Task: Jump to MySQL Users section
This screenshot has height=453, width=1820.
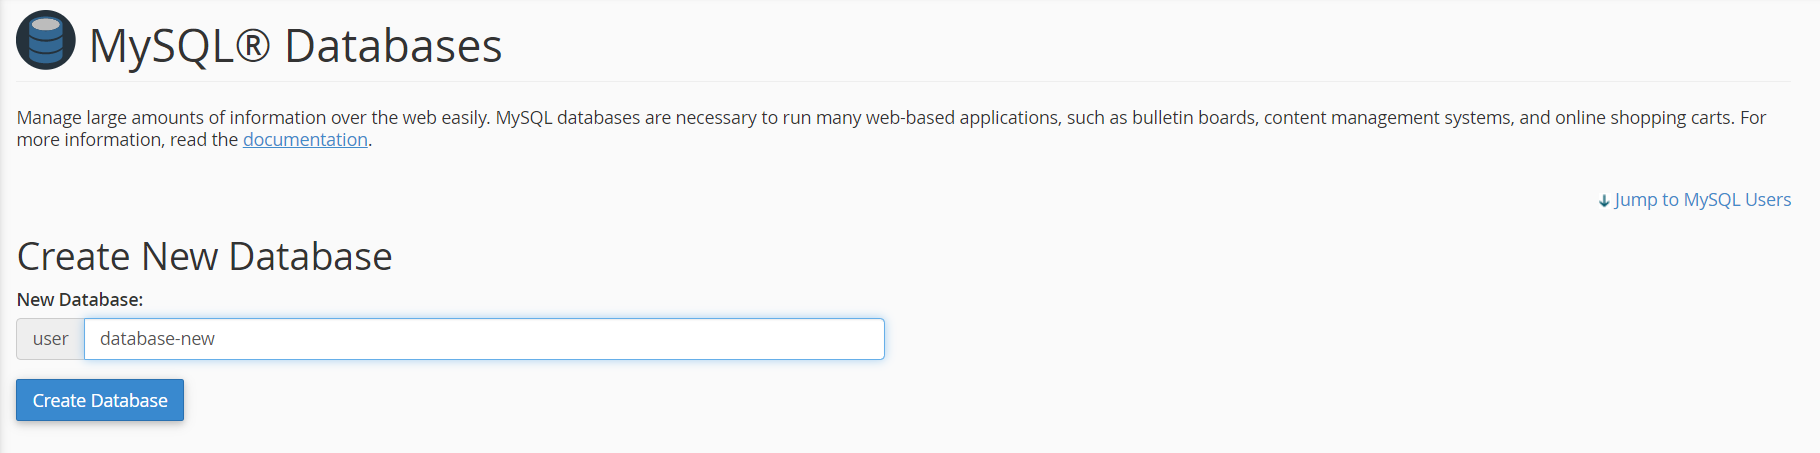Action: (x=1702, y=200)
